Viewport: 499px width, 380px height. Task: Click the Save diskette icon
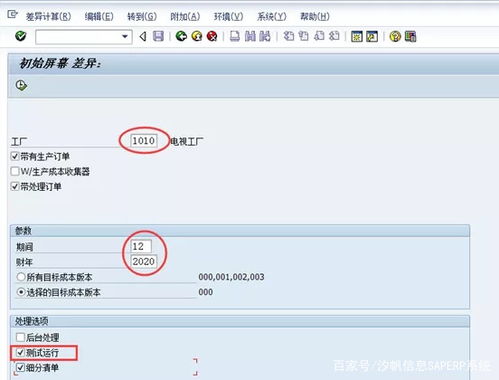pyautogui.click(x=158, y=36)
